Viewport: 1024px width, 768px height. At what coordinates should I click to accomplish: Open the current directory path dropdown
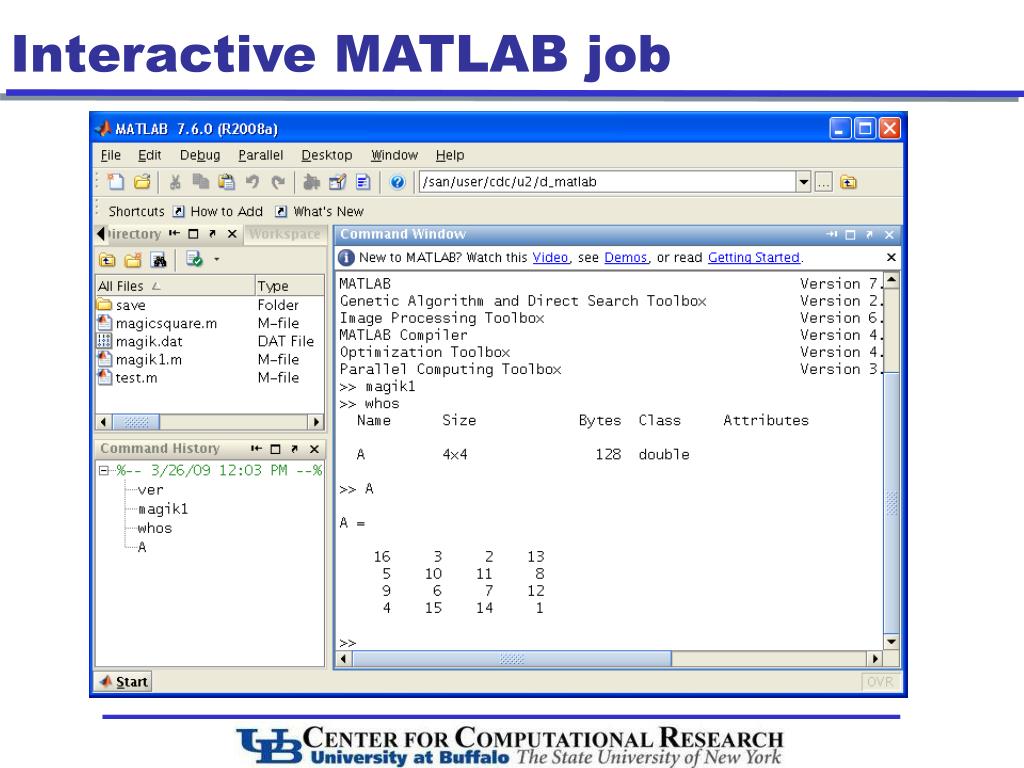point(804,182)
